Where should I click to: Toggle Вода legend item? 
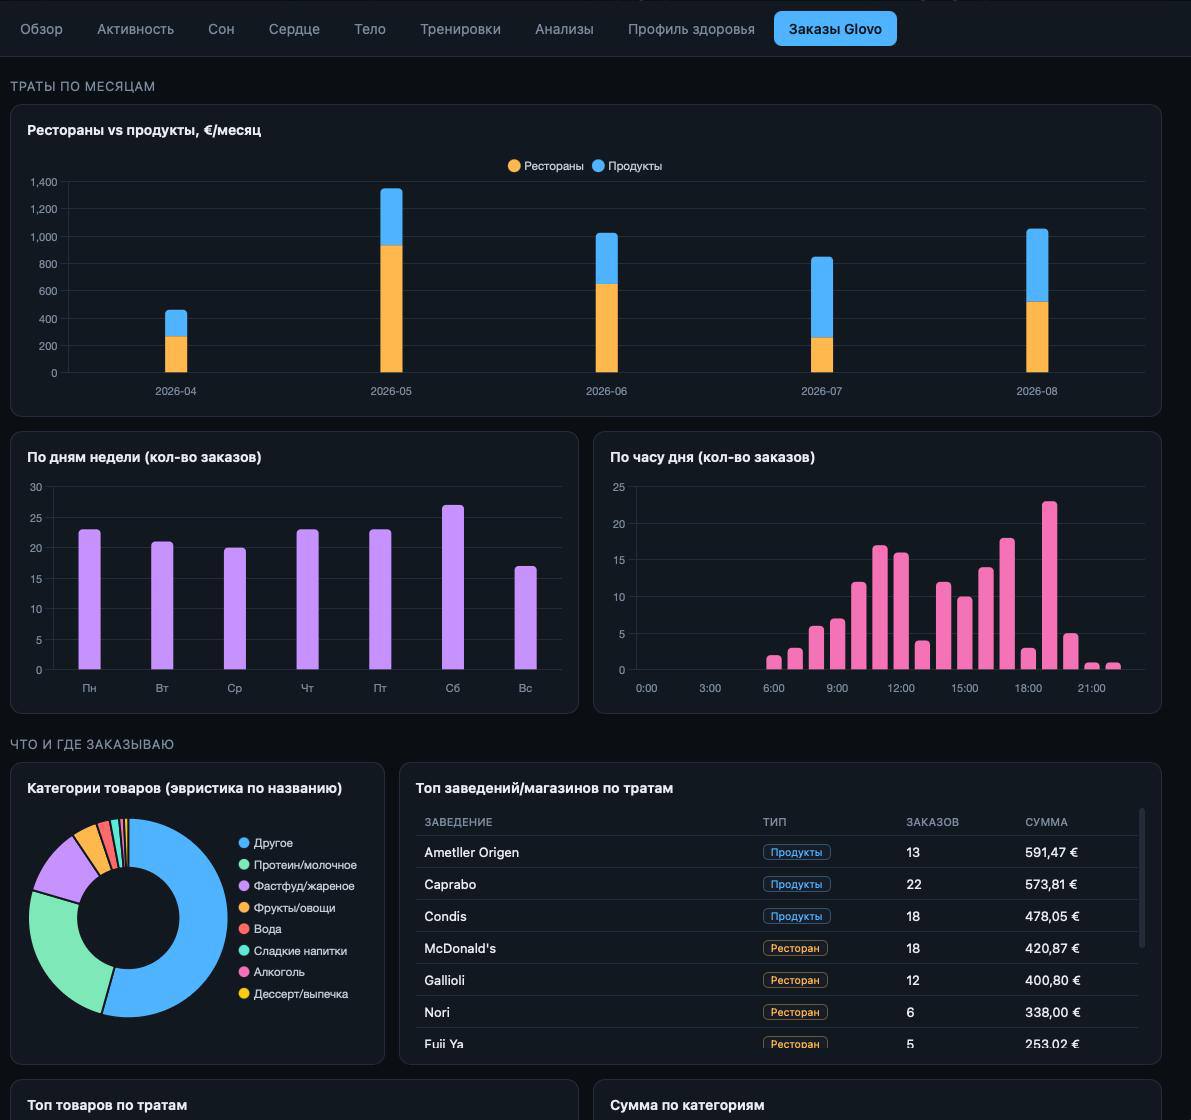tap(260, 929)
